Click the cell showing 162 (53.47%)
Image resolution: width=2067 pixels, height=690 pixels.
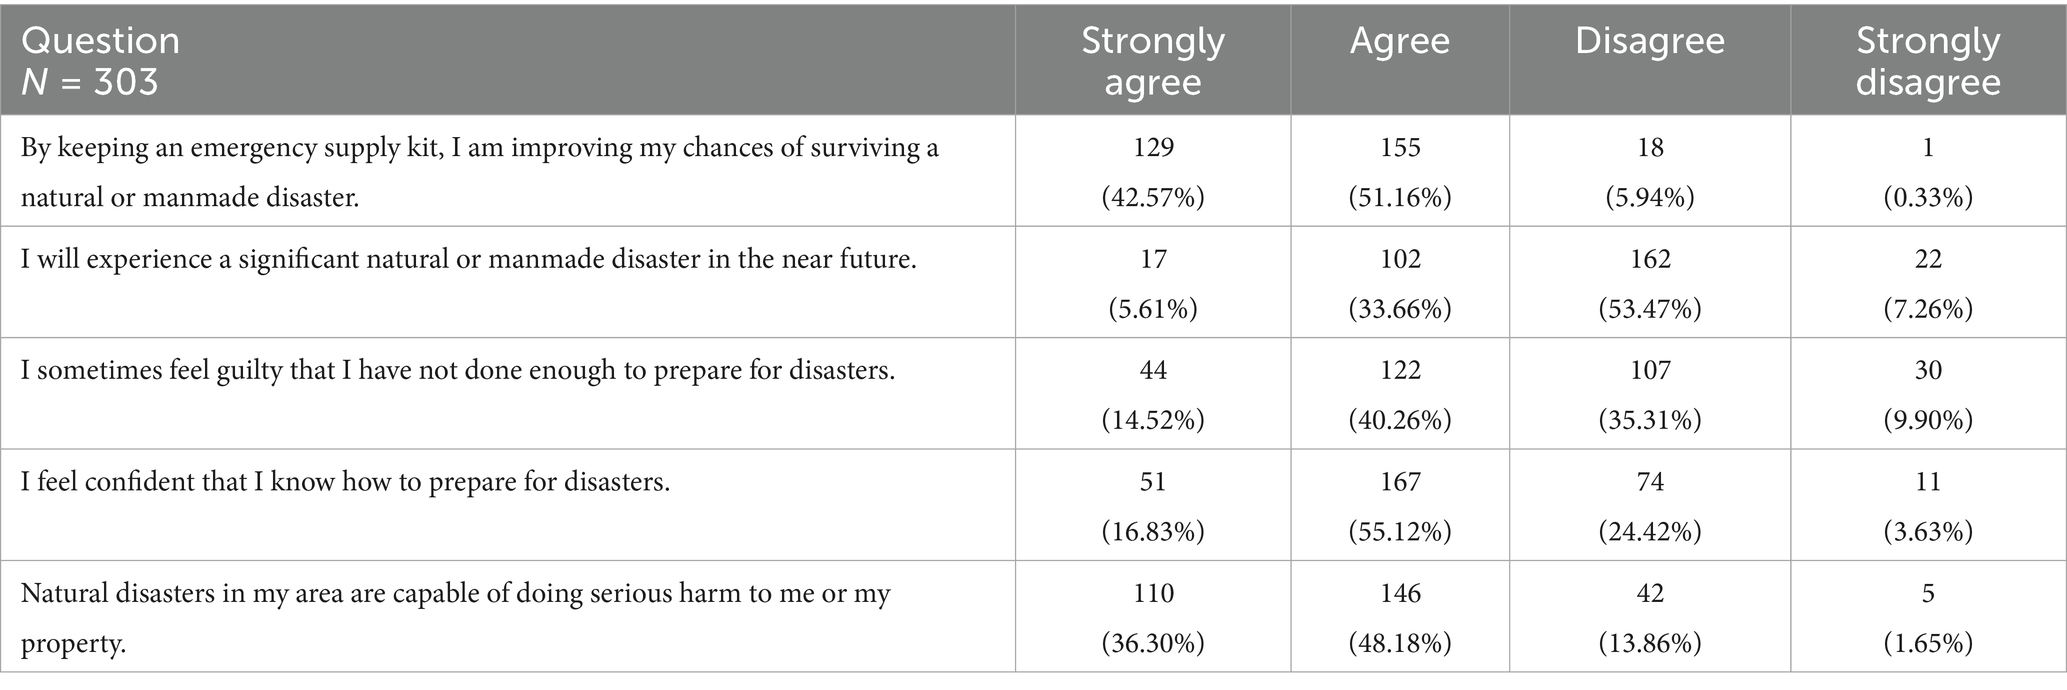tap(1649, 283)
